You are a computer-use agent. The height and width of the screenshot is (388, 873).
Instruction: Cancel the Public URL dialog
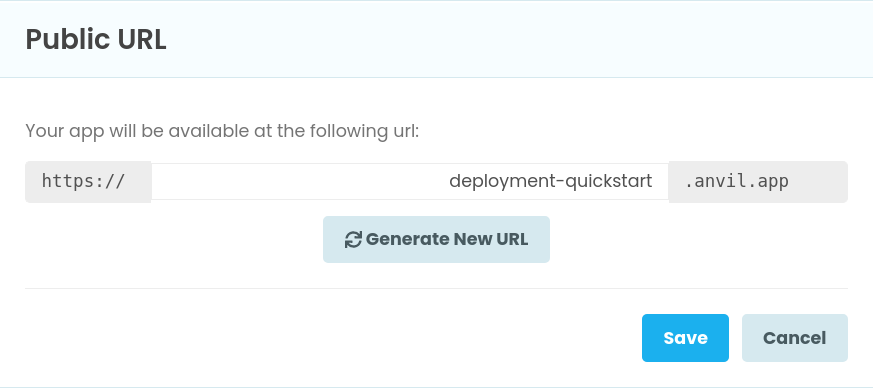click(794, 338)
